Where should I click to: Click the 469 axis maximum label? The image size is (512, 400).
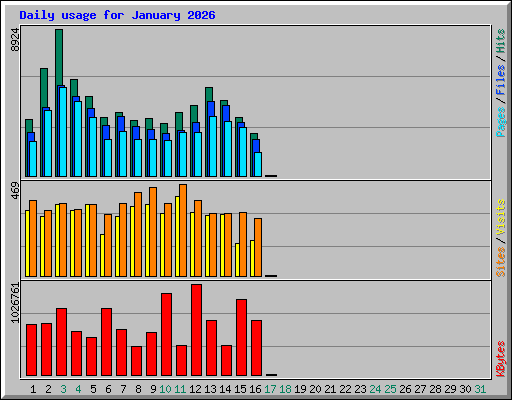pos(15,190)
